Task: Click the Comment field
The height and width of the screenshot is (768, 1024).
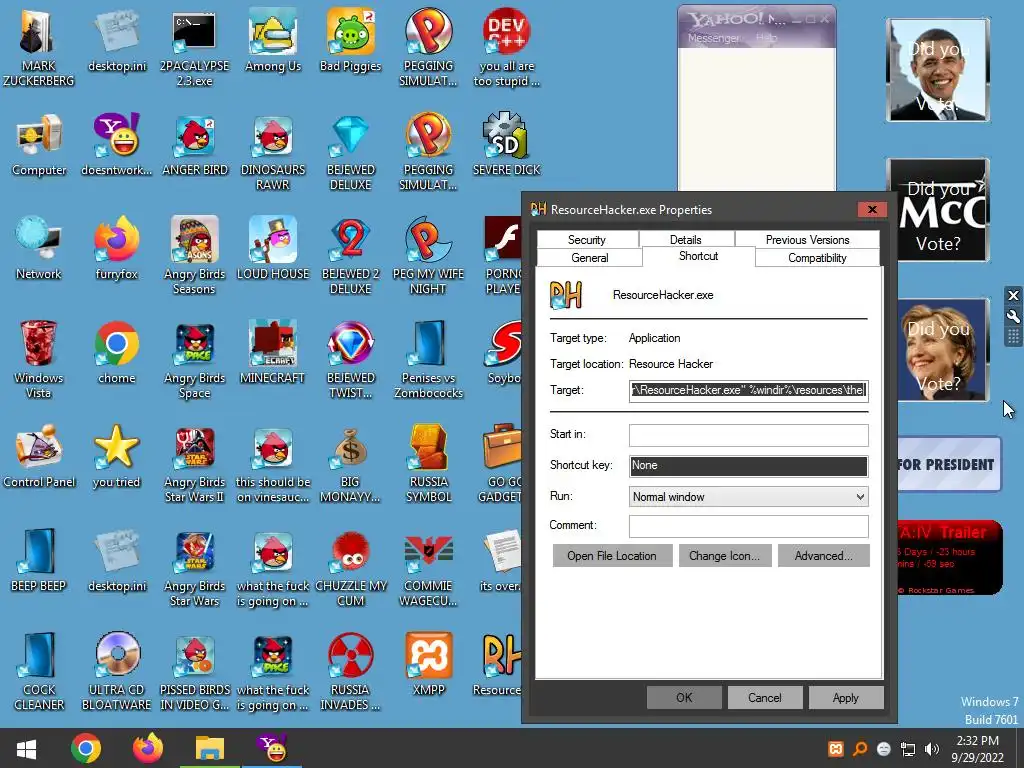Action: 748,526
